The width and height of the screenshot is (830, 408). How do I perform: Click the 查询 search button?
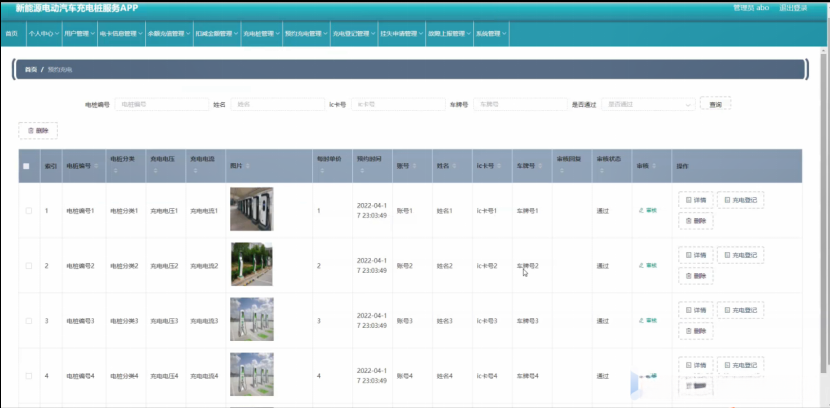715,104
